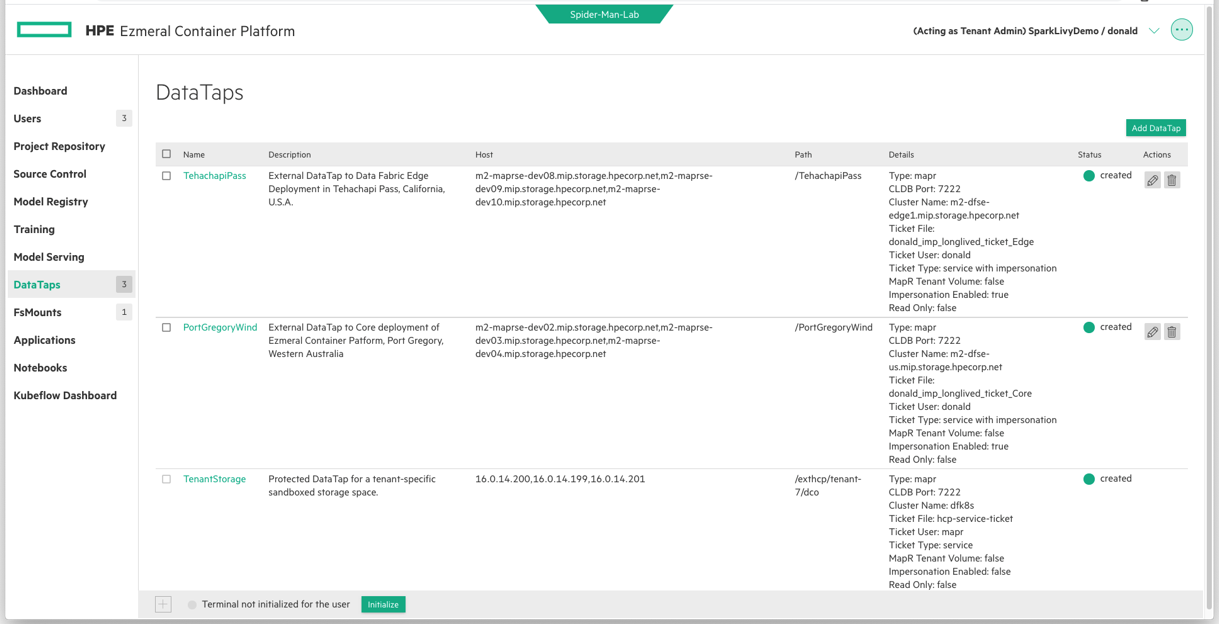
Task: Open the TenantStorage DataTap link
Action: [214, 479]
